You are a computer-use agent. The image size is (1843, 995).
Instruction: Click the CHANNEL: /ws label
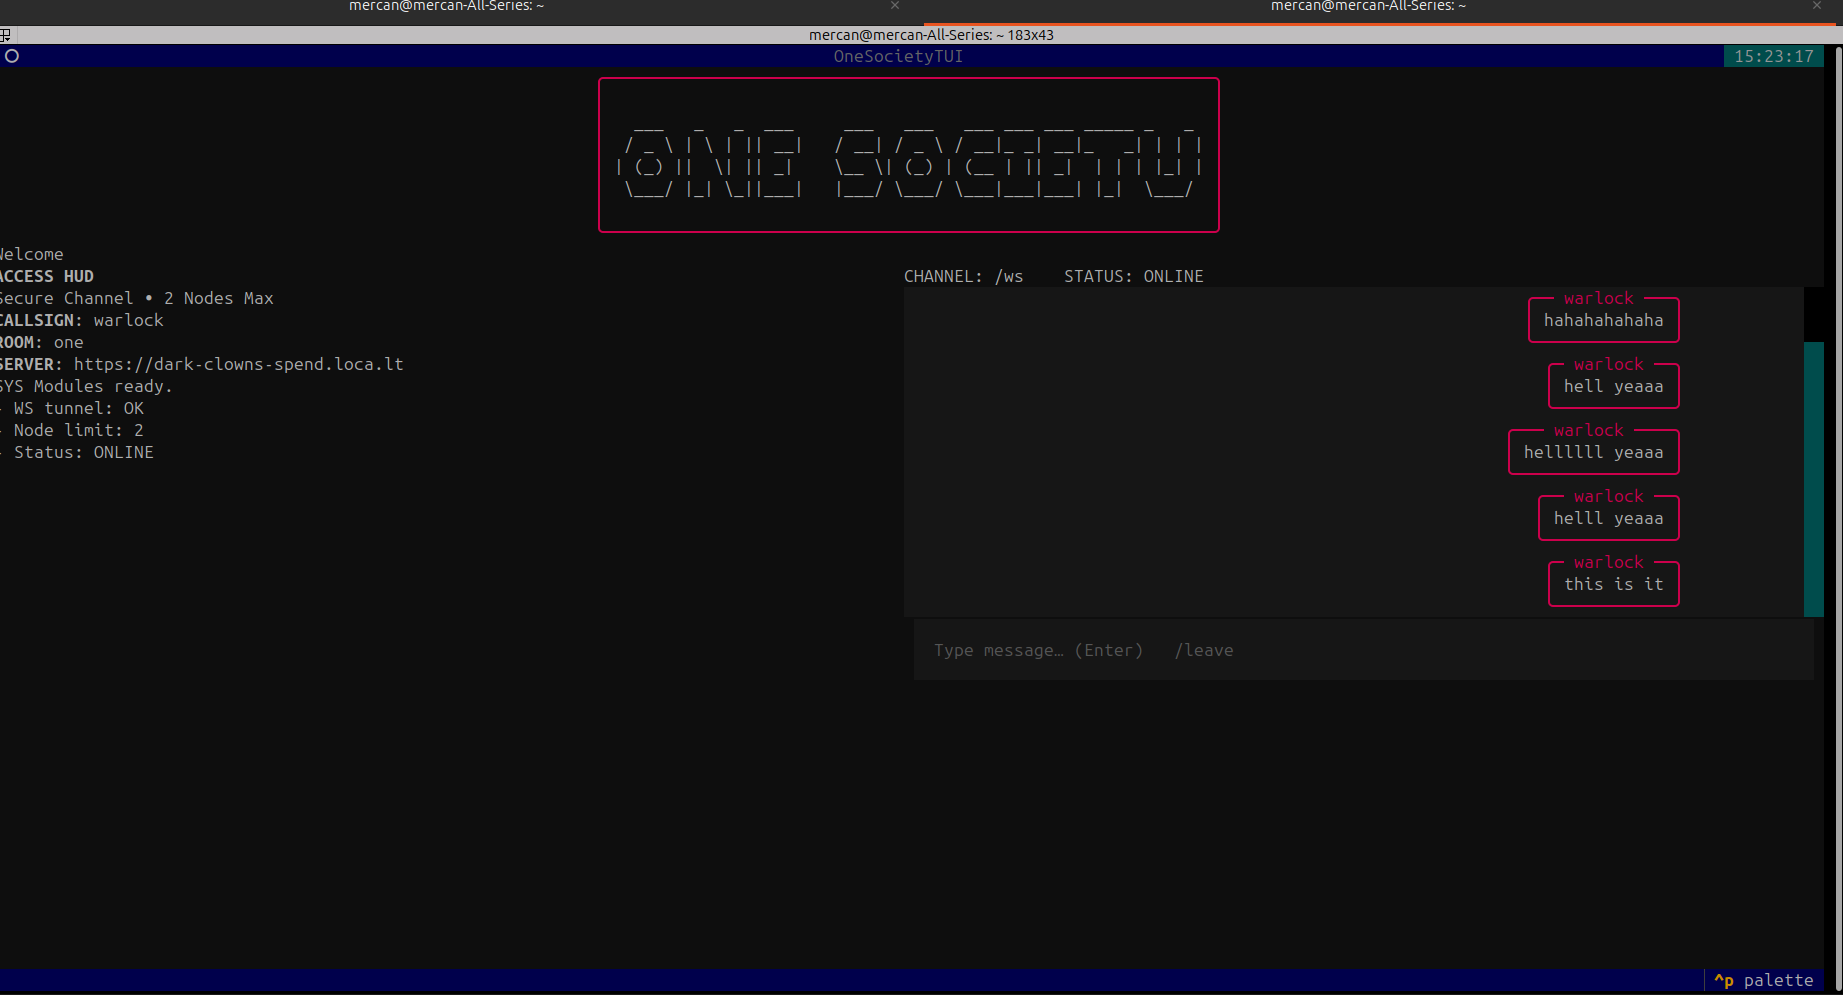click(963, 276)
